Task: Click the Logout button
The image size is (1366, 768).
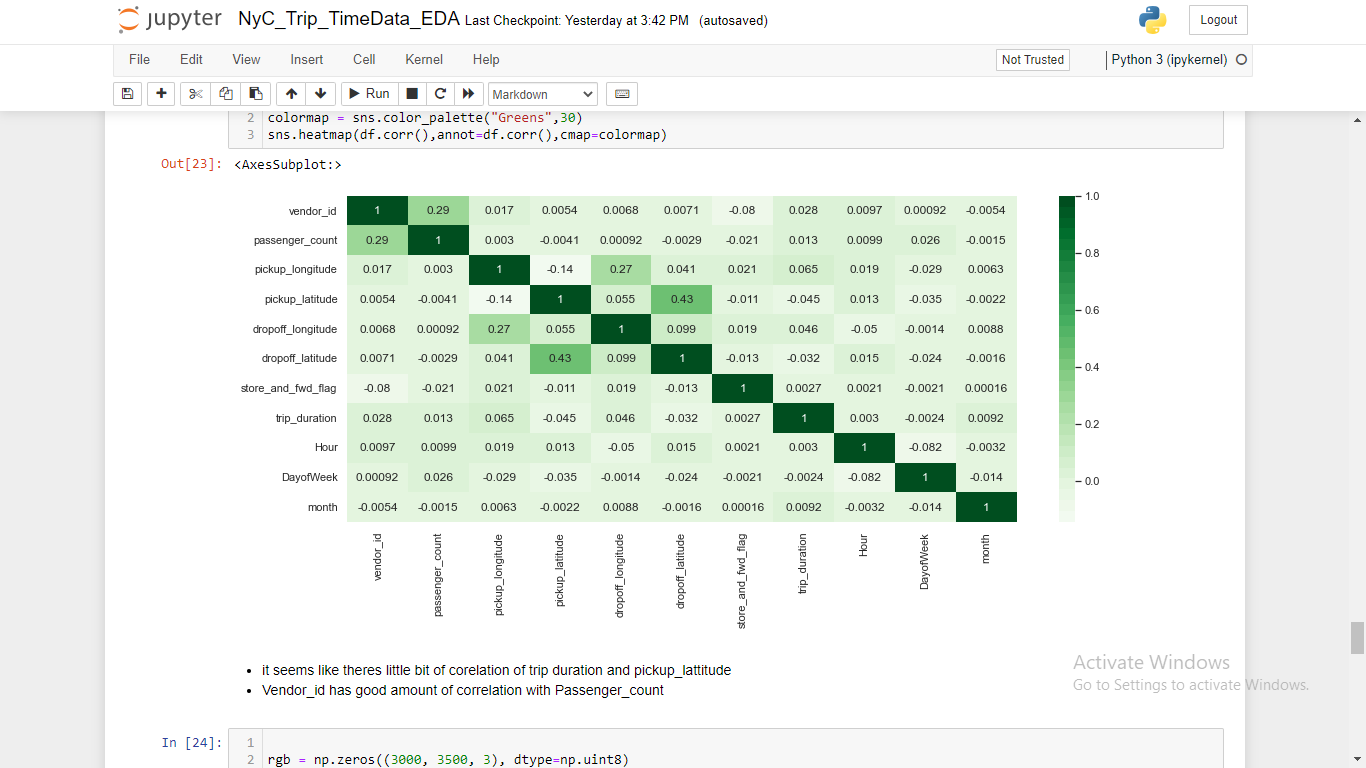Action: [x=1218, y=19]
